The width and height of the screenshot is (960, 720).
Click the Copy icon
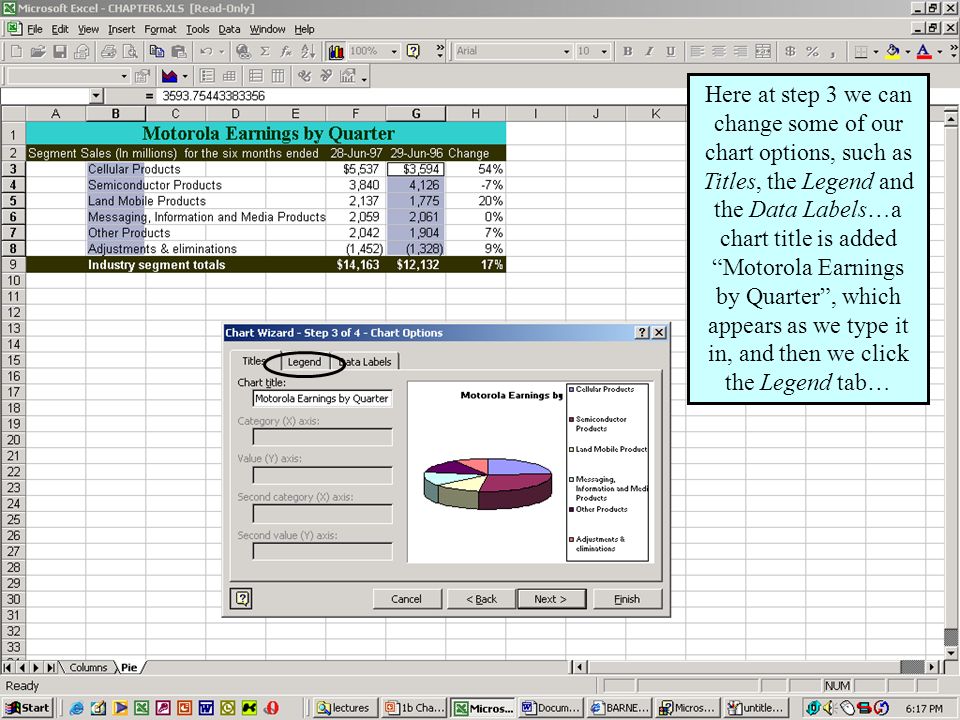point(157,51)
